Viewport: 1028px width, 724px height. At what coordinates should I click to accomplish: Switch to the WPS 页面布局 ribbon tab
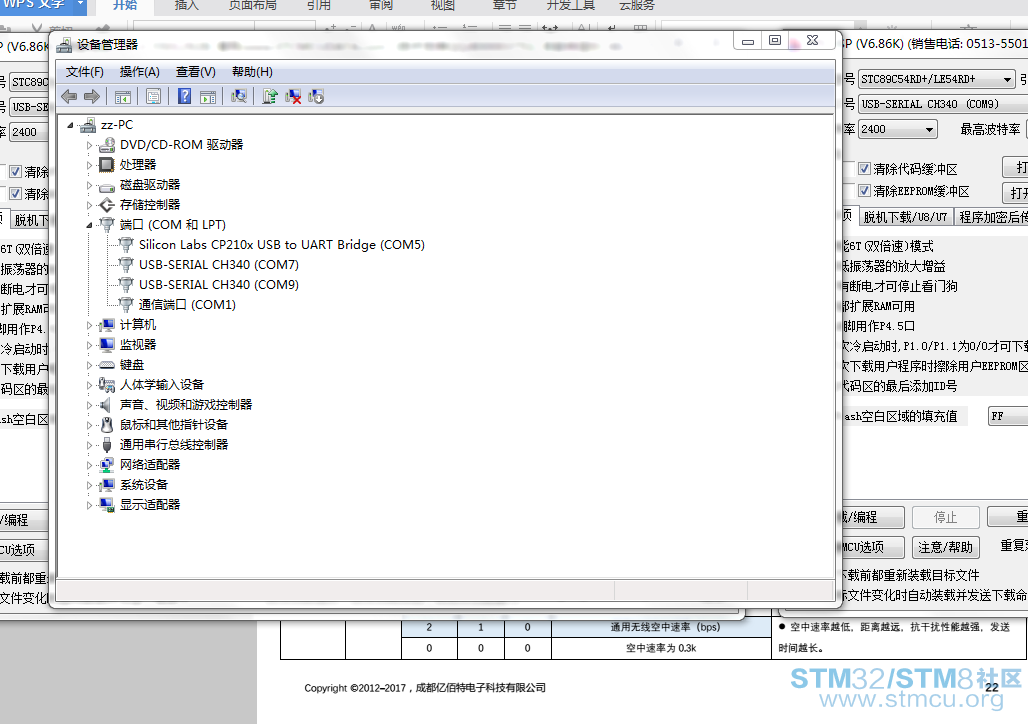coord(252,5)
